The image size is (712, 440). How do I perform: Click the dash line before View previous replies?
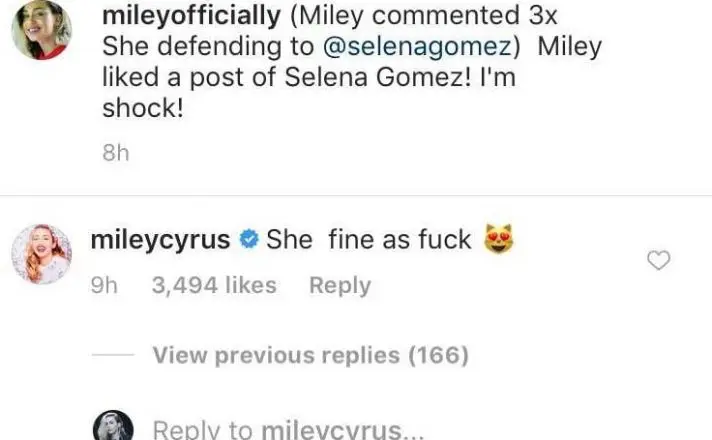(111, 355)
